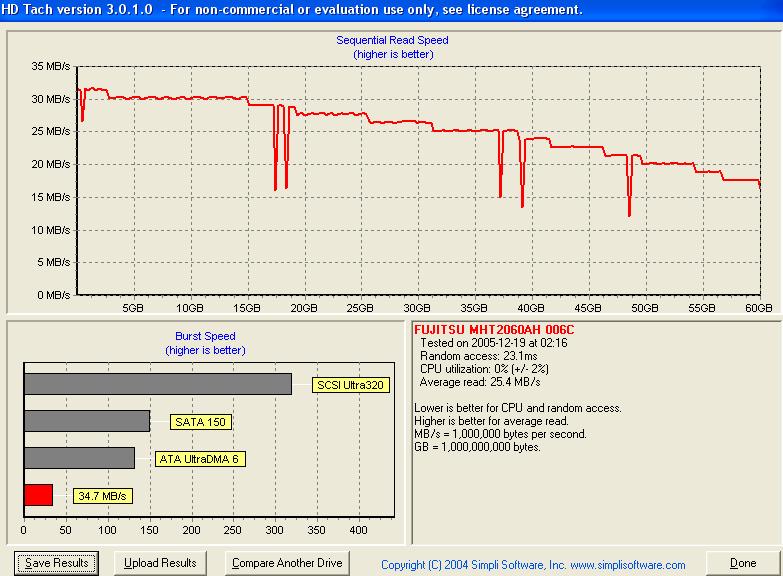
Task: Click the ATA UltraDMA 6 label
Action: click(200, 459)
